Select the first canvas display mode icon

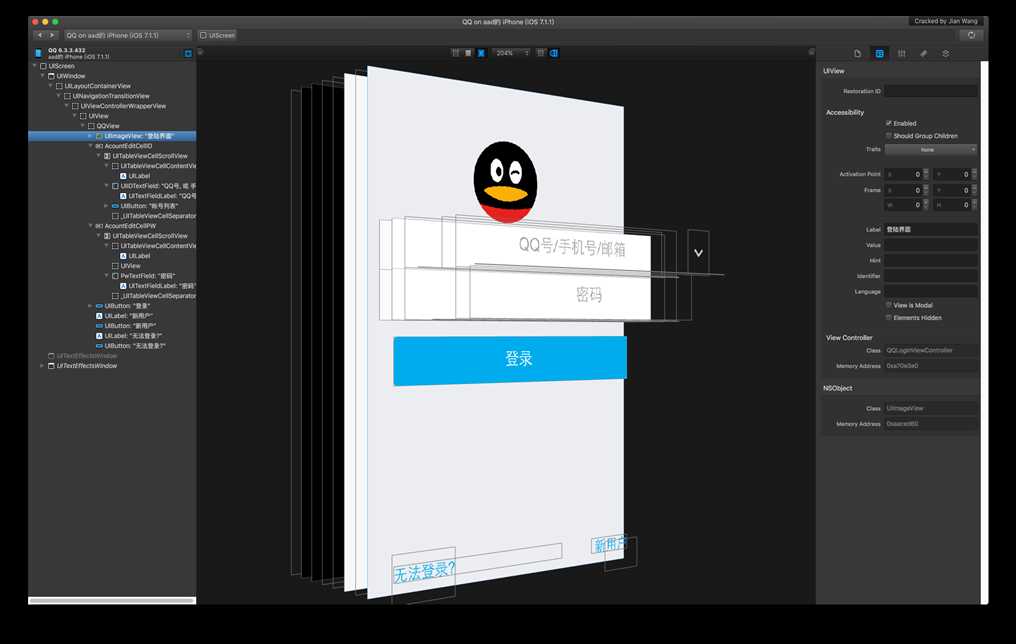[456, 53]
